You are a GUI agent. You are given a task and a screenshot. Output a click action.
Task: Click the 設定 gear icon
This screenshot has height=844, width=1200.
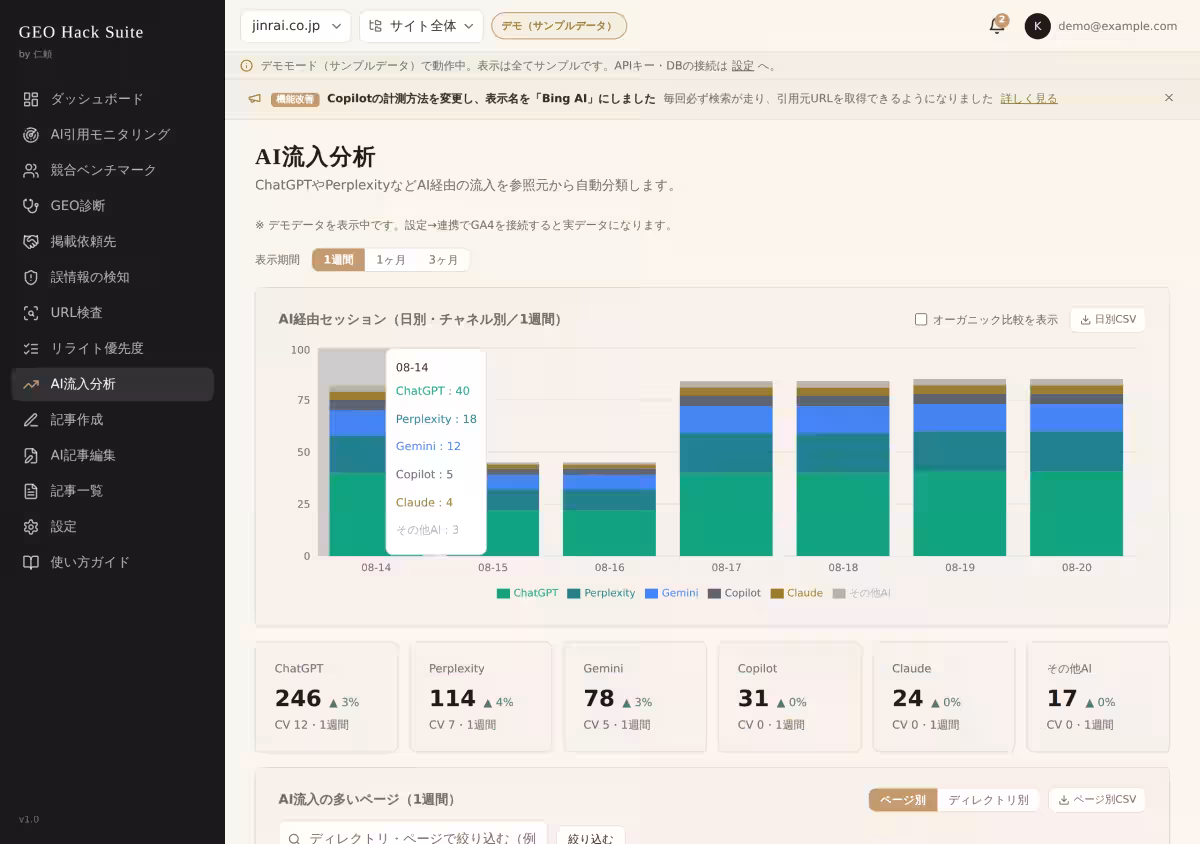click(31, 526)
